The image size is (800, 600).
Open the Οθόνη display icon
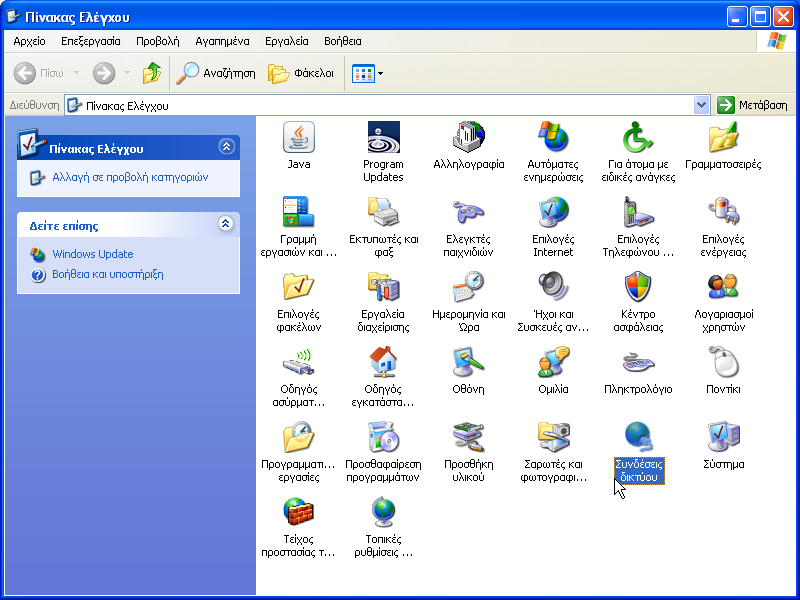468,363
